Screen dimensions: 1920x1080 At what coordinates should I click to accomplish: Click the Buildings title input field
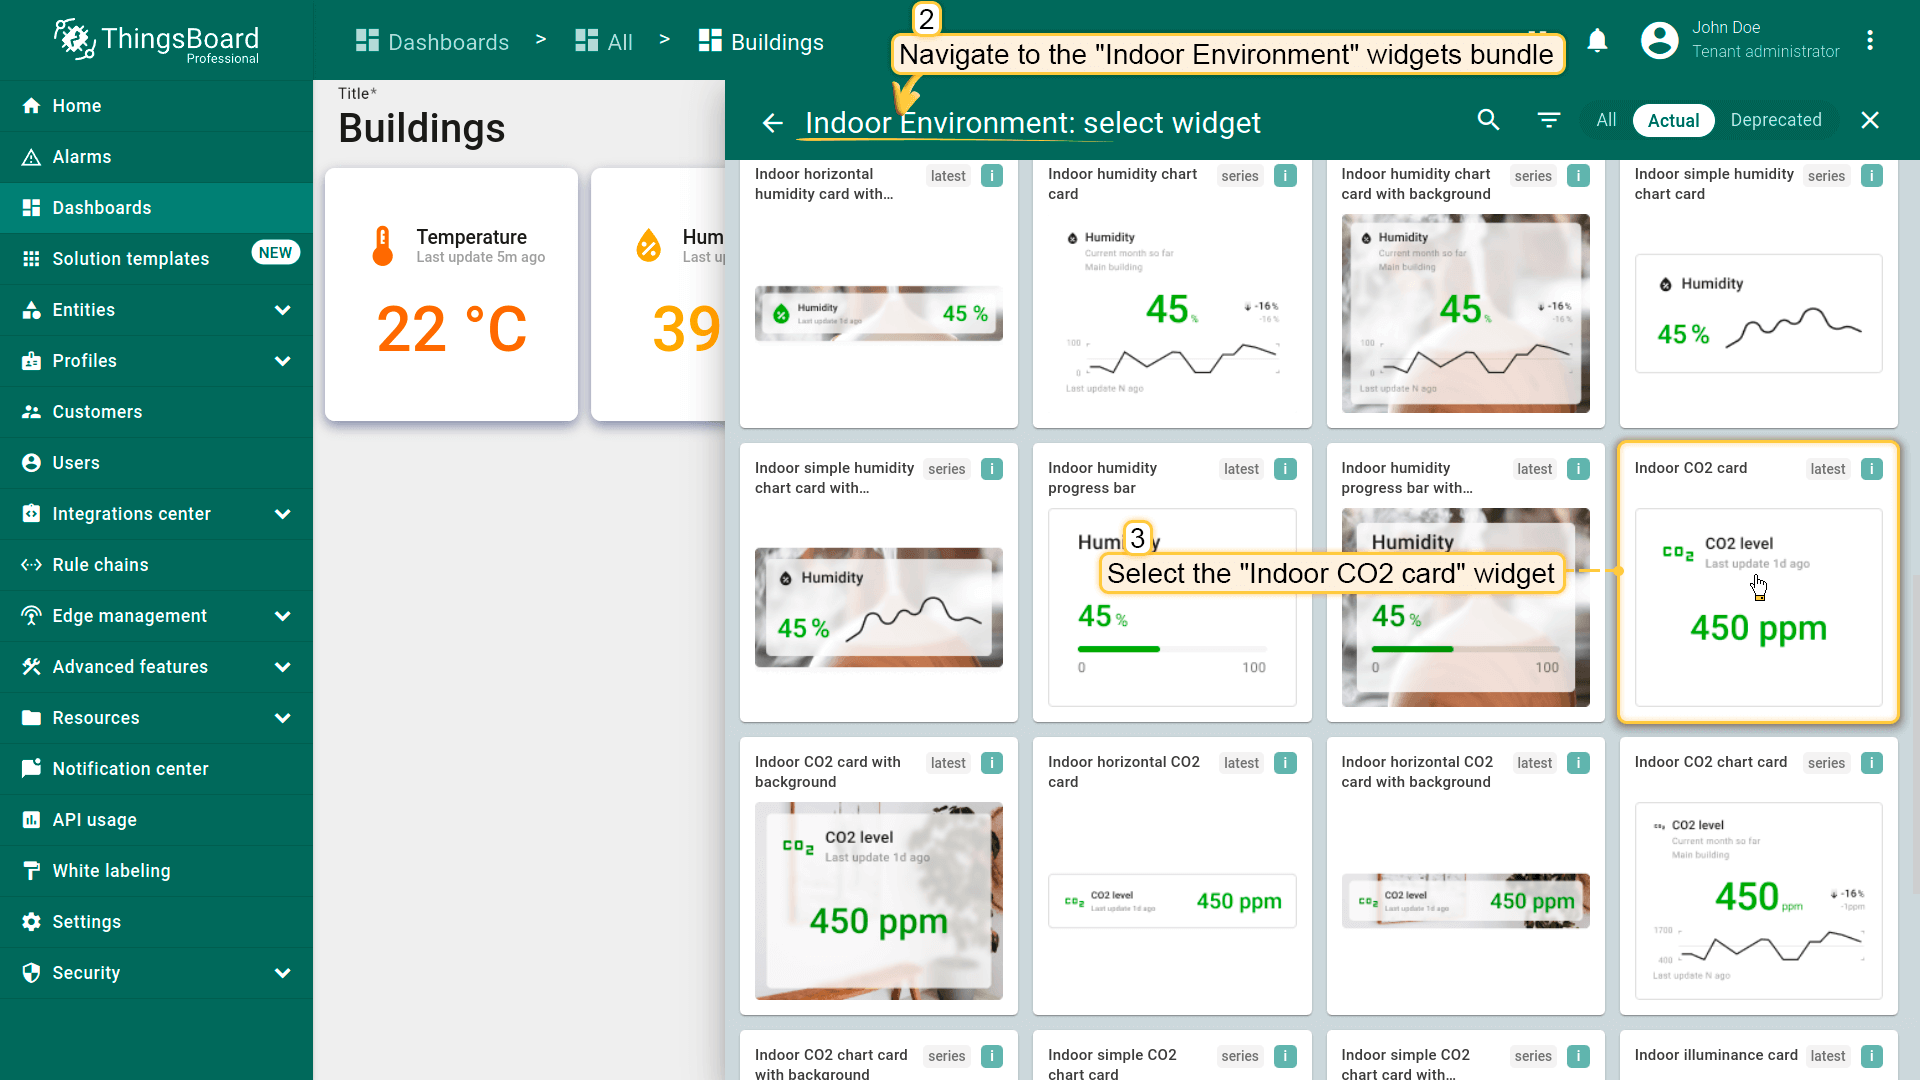coord(422,129)
